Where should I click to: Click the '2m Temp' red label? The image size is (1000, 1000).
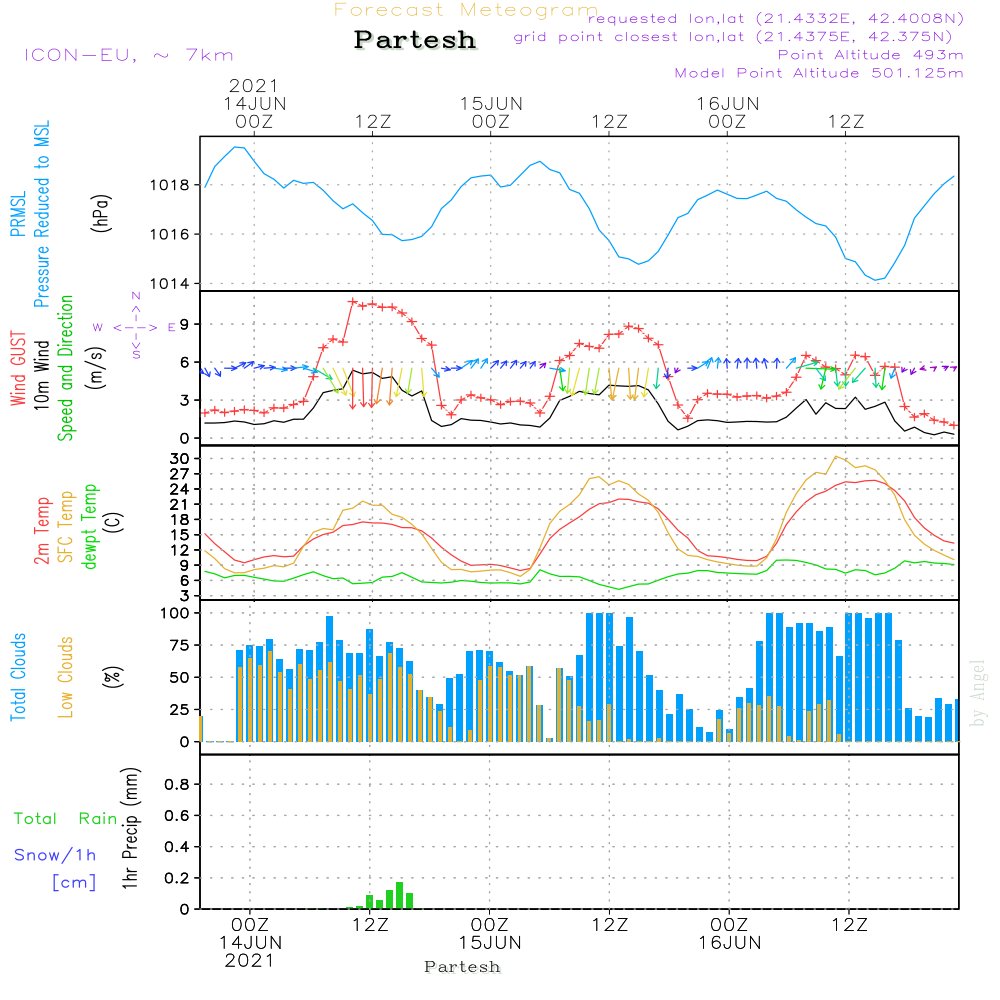[x=41, y=531]
